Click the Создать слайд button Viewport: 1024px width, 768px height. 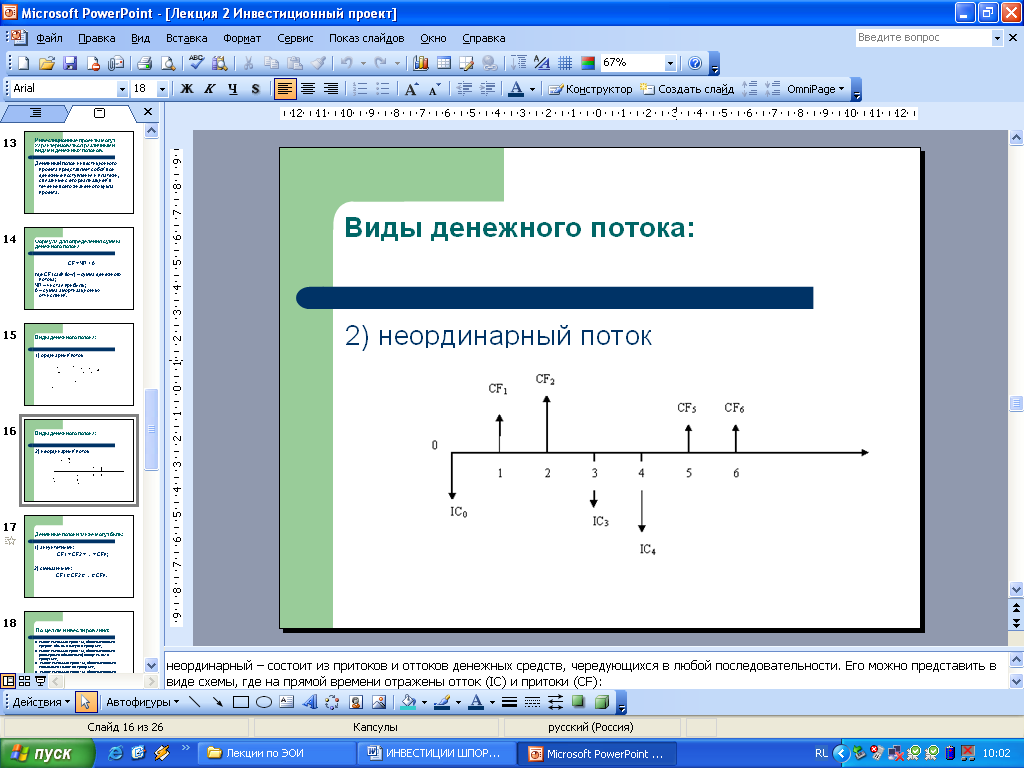[687, 89]
